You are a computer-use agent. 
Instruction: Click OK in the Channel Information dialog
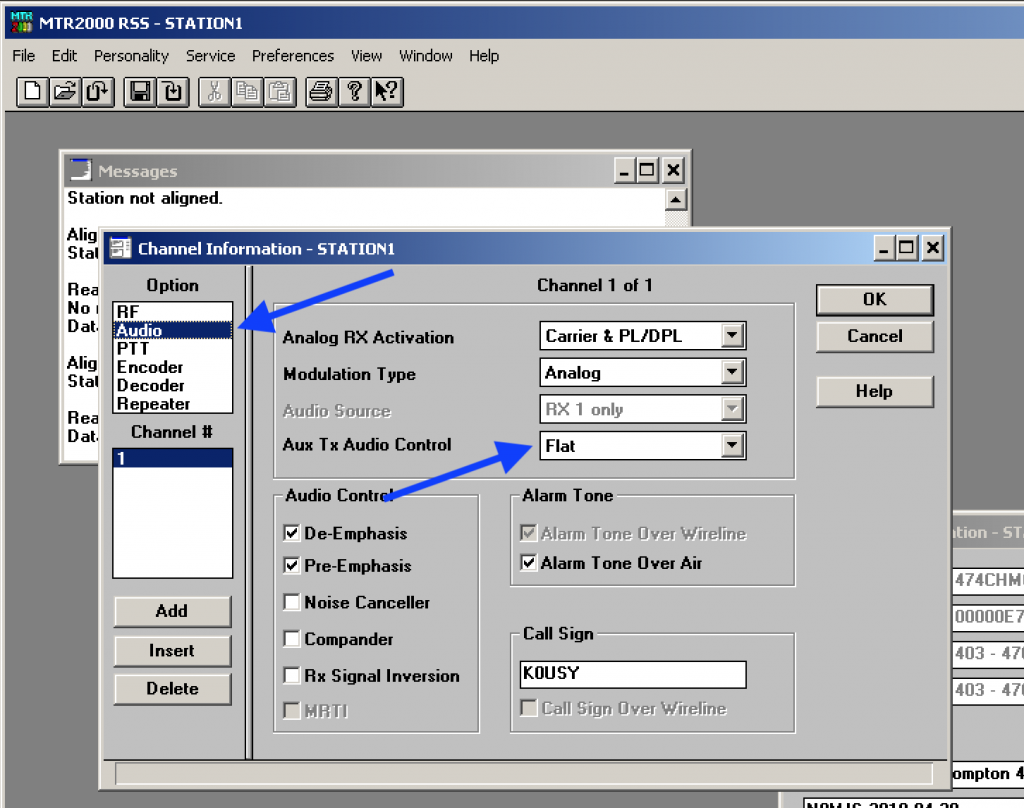click(x=874, y=300)
